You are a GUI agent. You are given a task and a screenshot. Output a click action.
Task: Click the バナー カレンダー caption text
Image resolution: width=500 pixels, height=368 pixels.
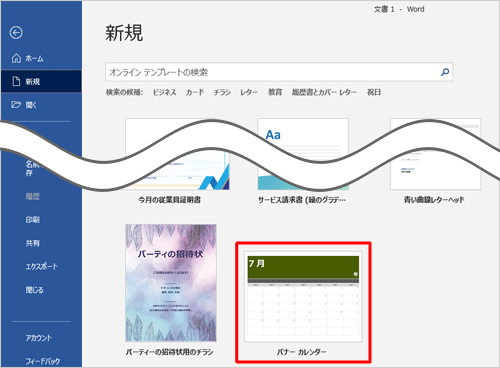pyautogui.click(x=302, y=352)
